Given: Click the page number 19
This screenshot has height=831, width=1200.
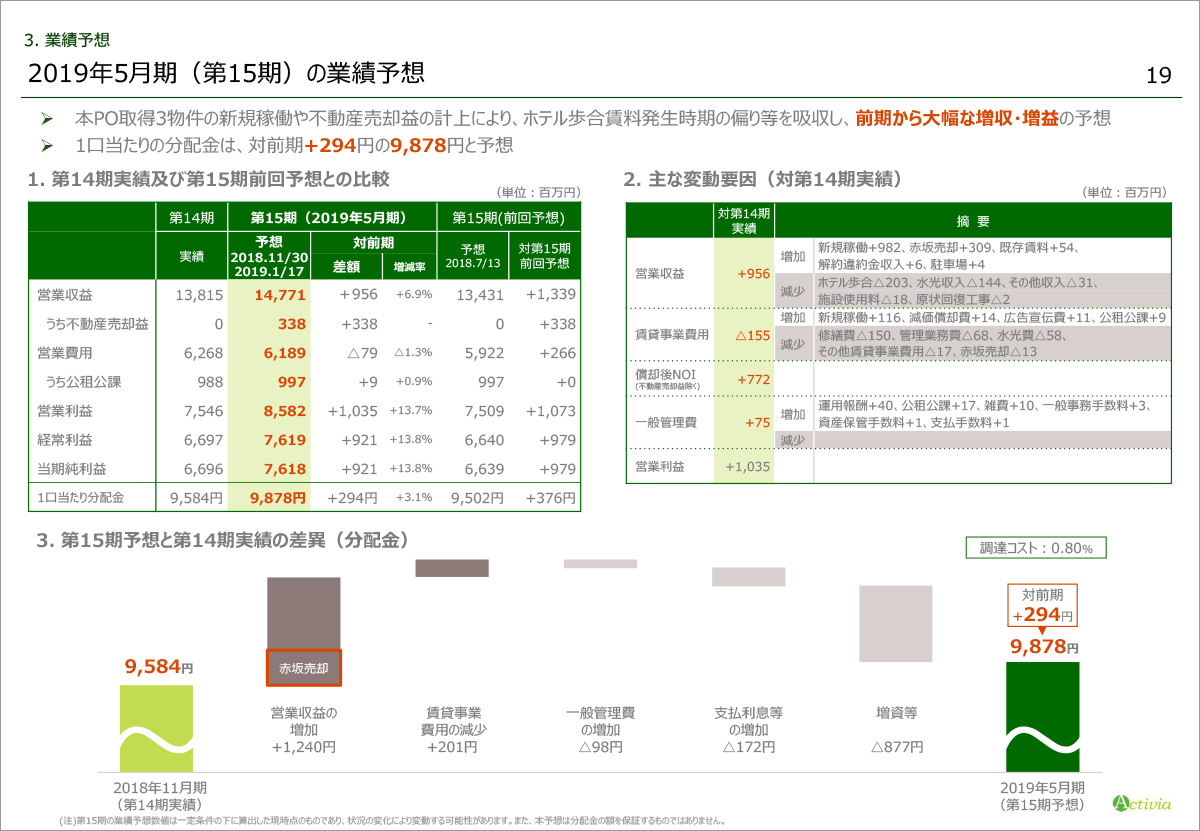Looking at the screenshot, I should (1158, 76).
